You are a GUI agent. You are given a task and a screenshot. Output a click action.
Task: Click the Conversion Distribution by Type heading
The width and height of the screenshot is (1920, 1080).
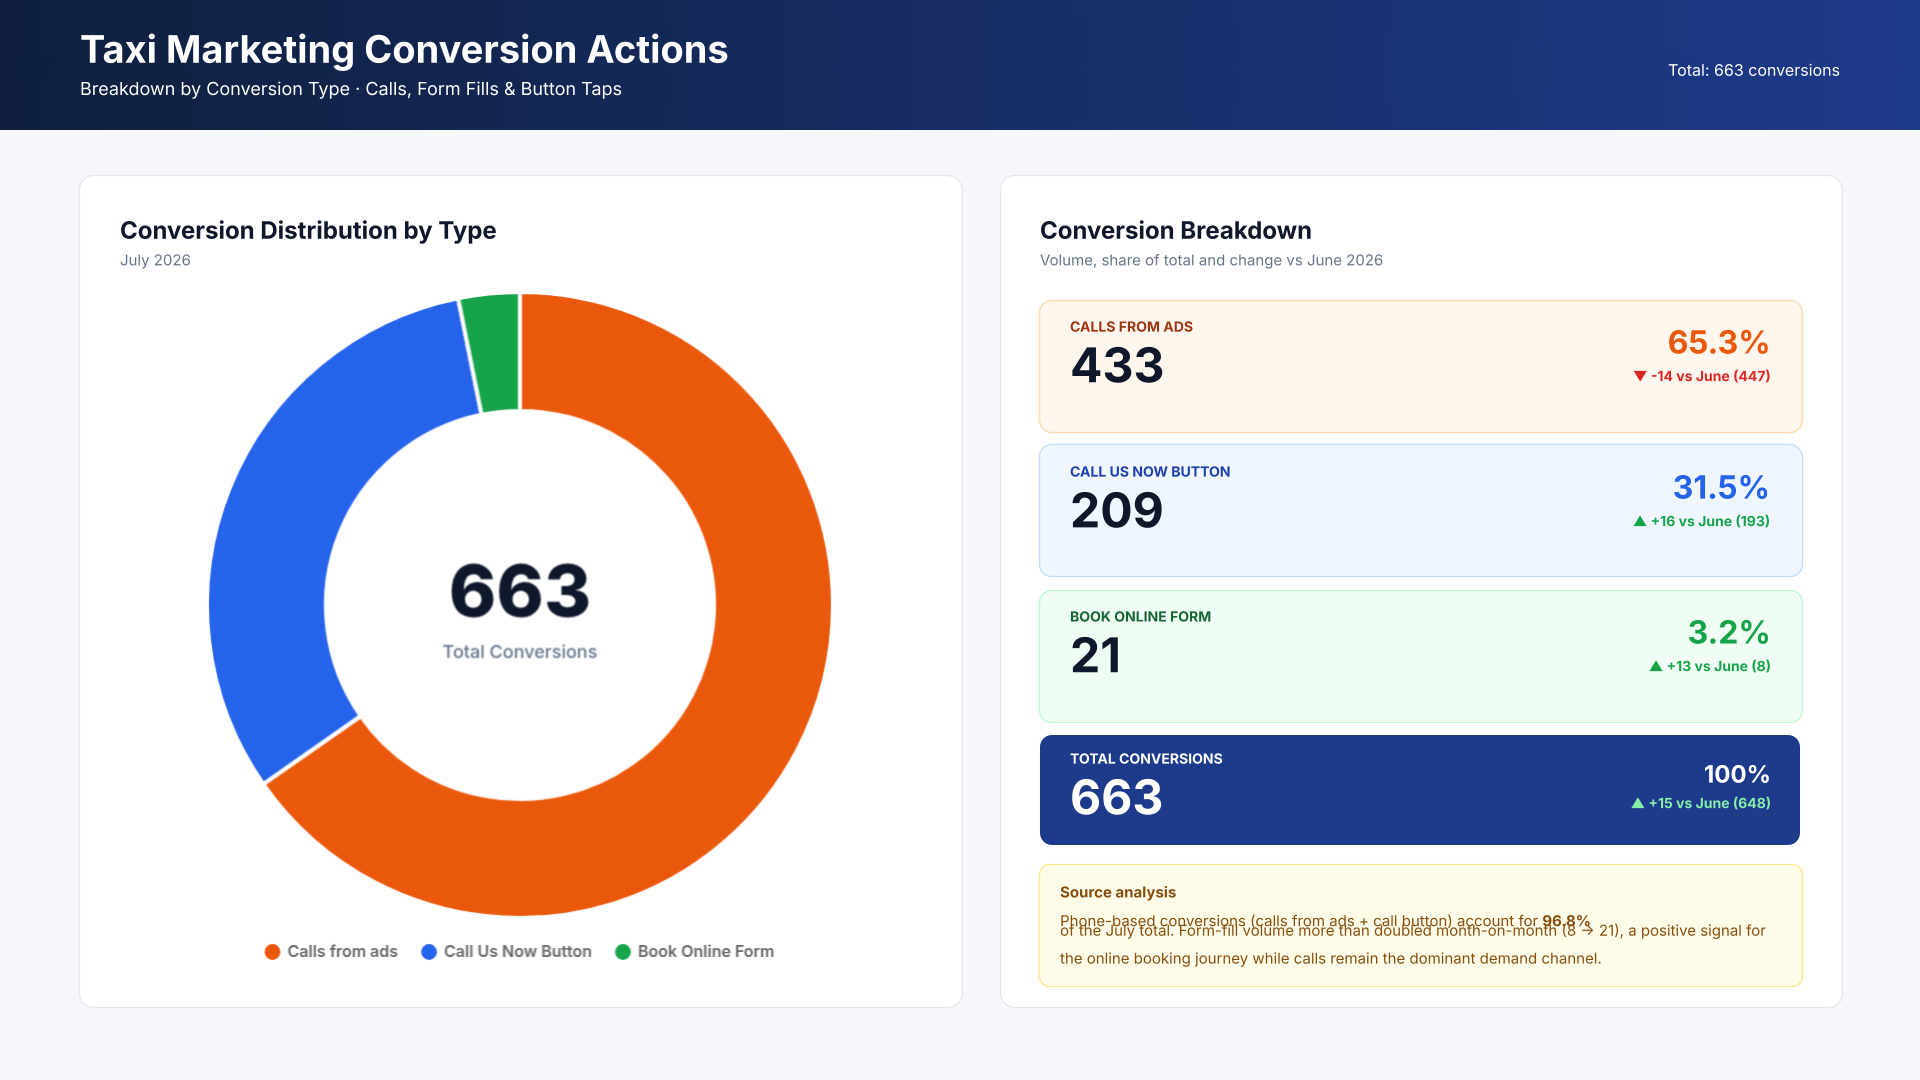[308, 230]
